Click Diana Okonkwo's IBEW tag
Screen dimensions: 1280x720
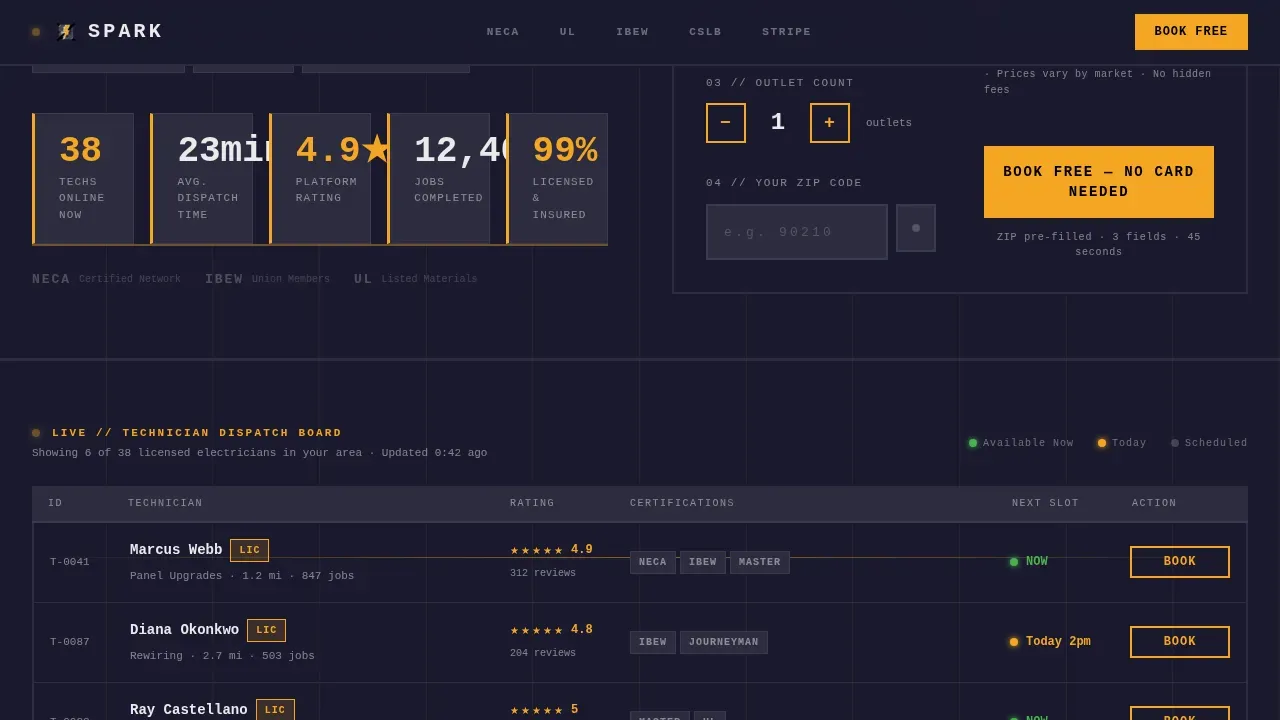point(653,643)
